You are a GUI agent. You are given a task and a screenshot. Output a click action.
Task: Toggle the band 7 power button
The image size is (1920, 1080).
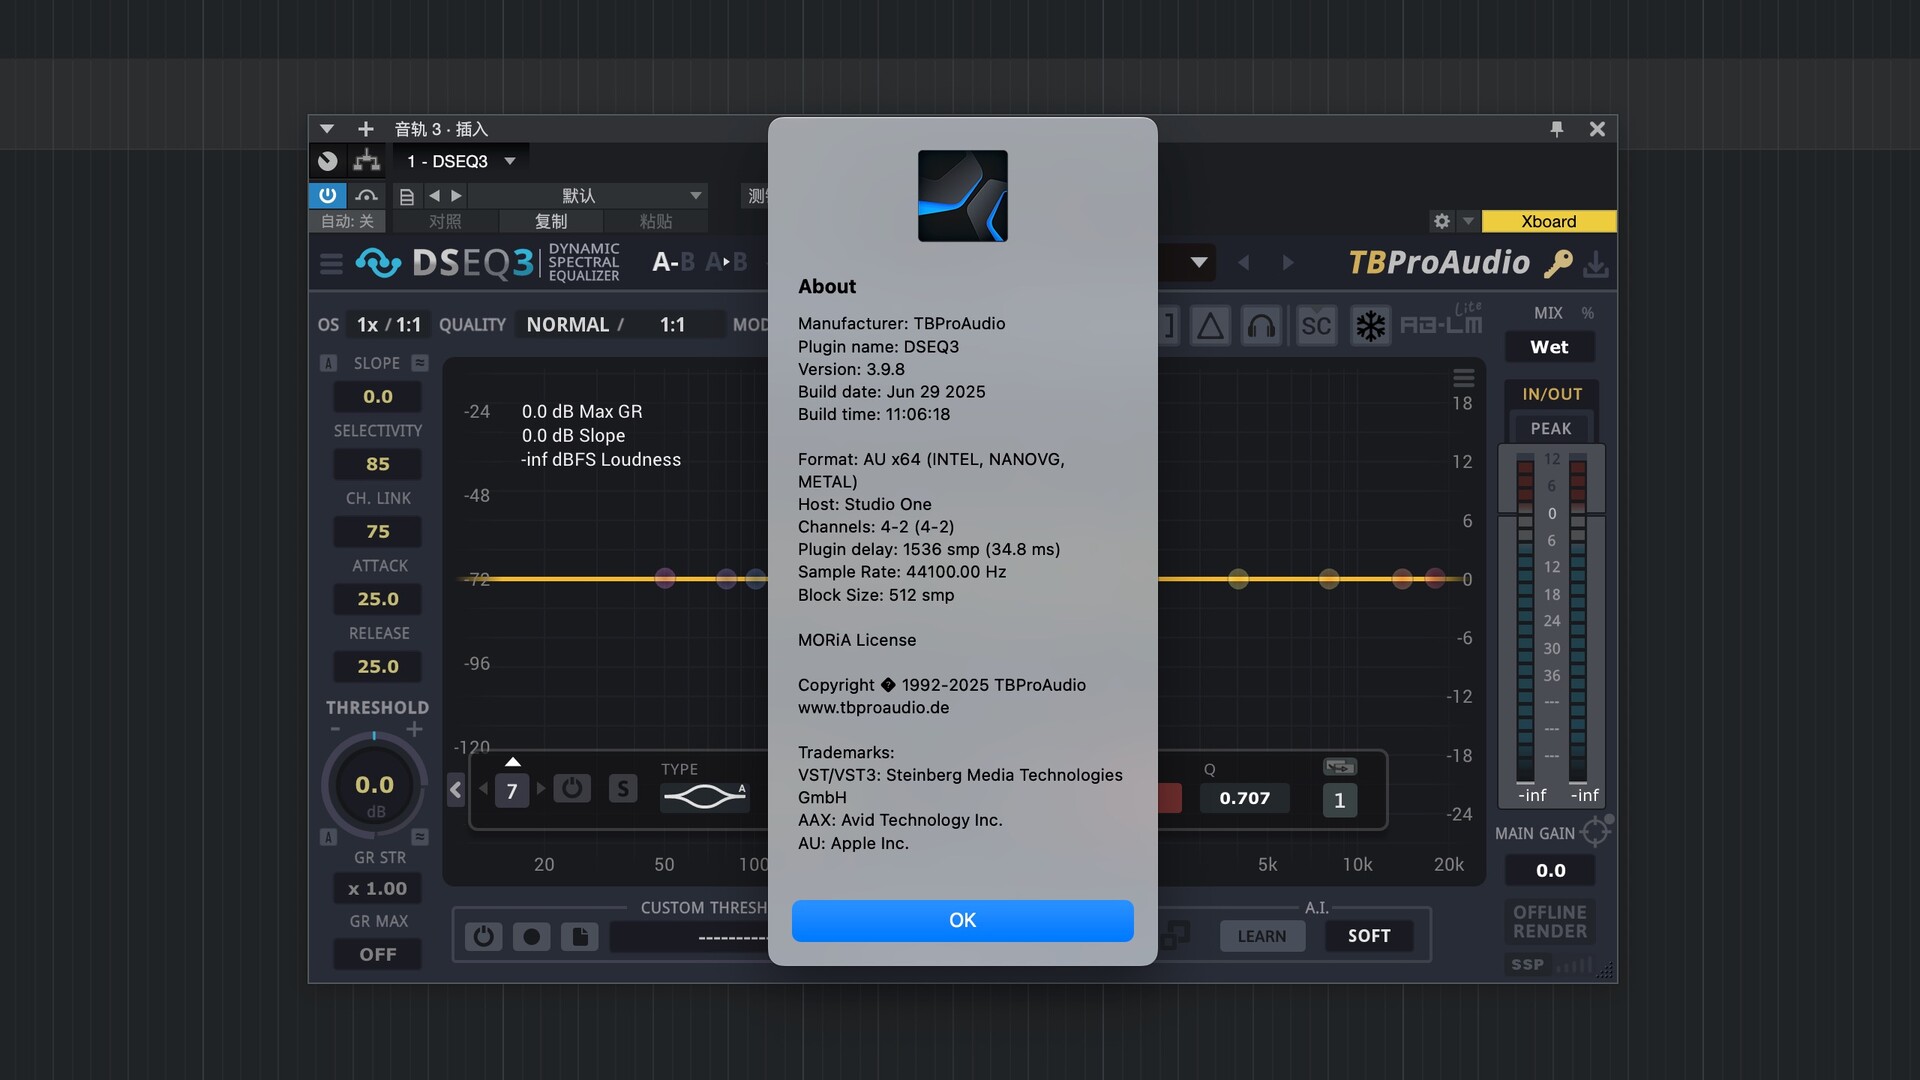coord(571,789)
